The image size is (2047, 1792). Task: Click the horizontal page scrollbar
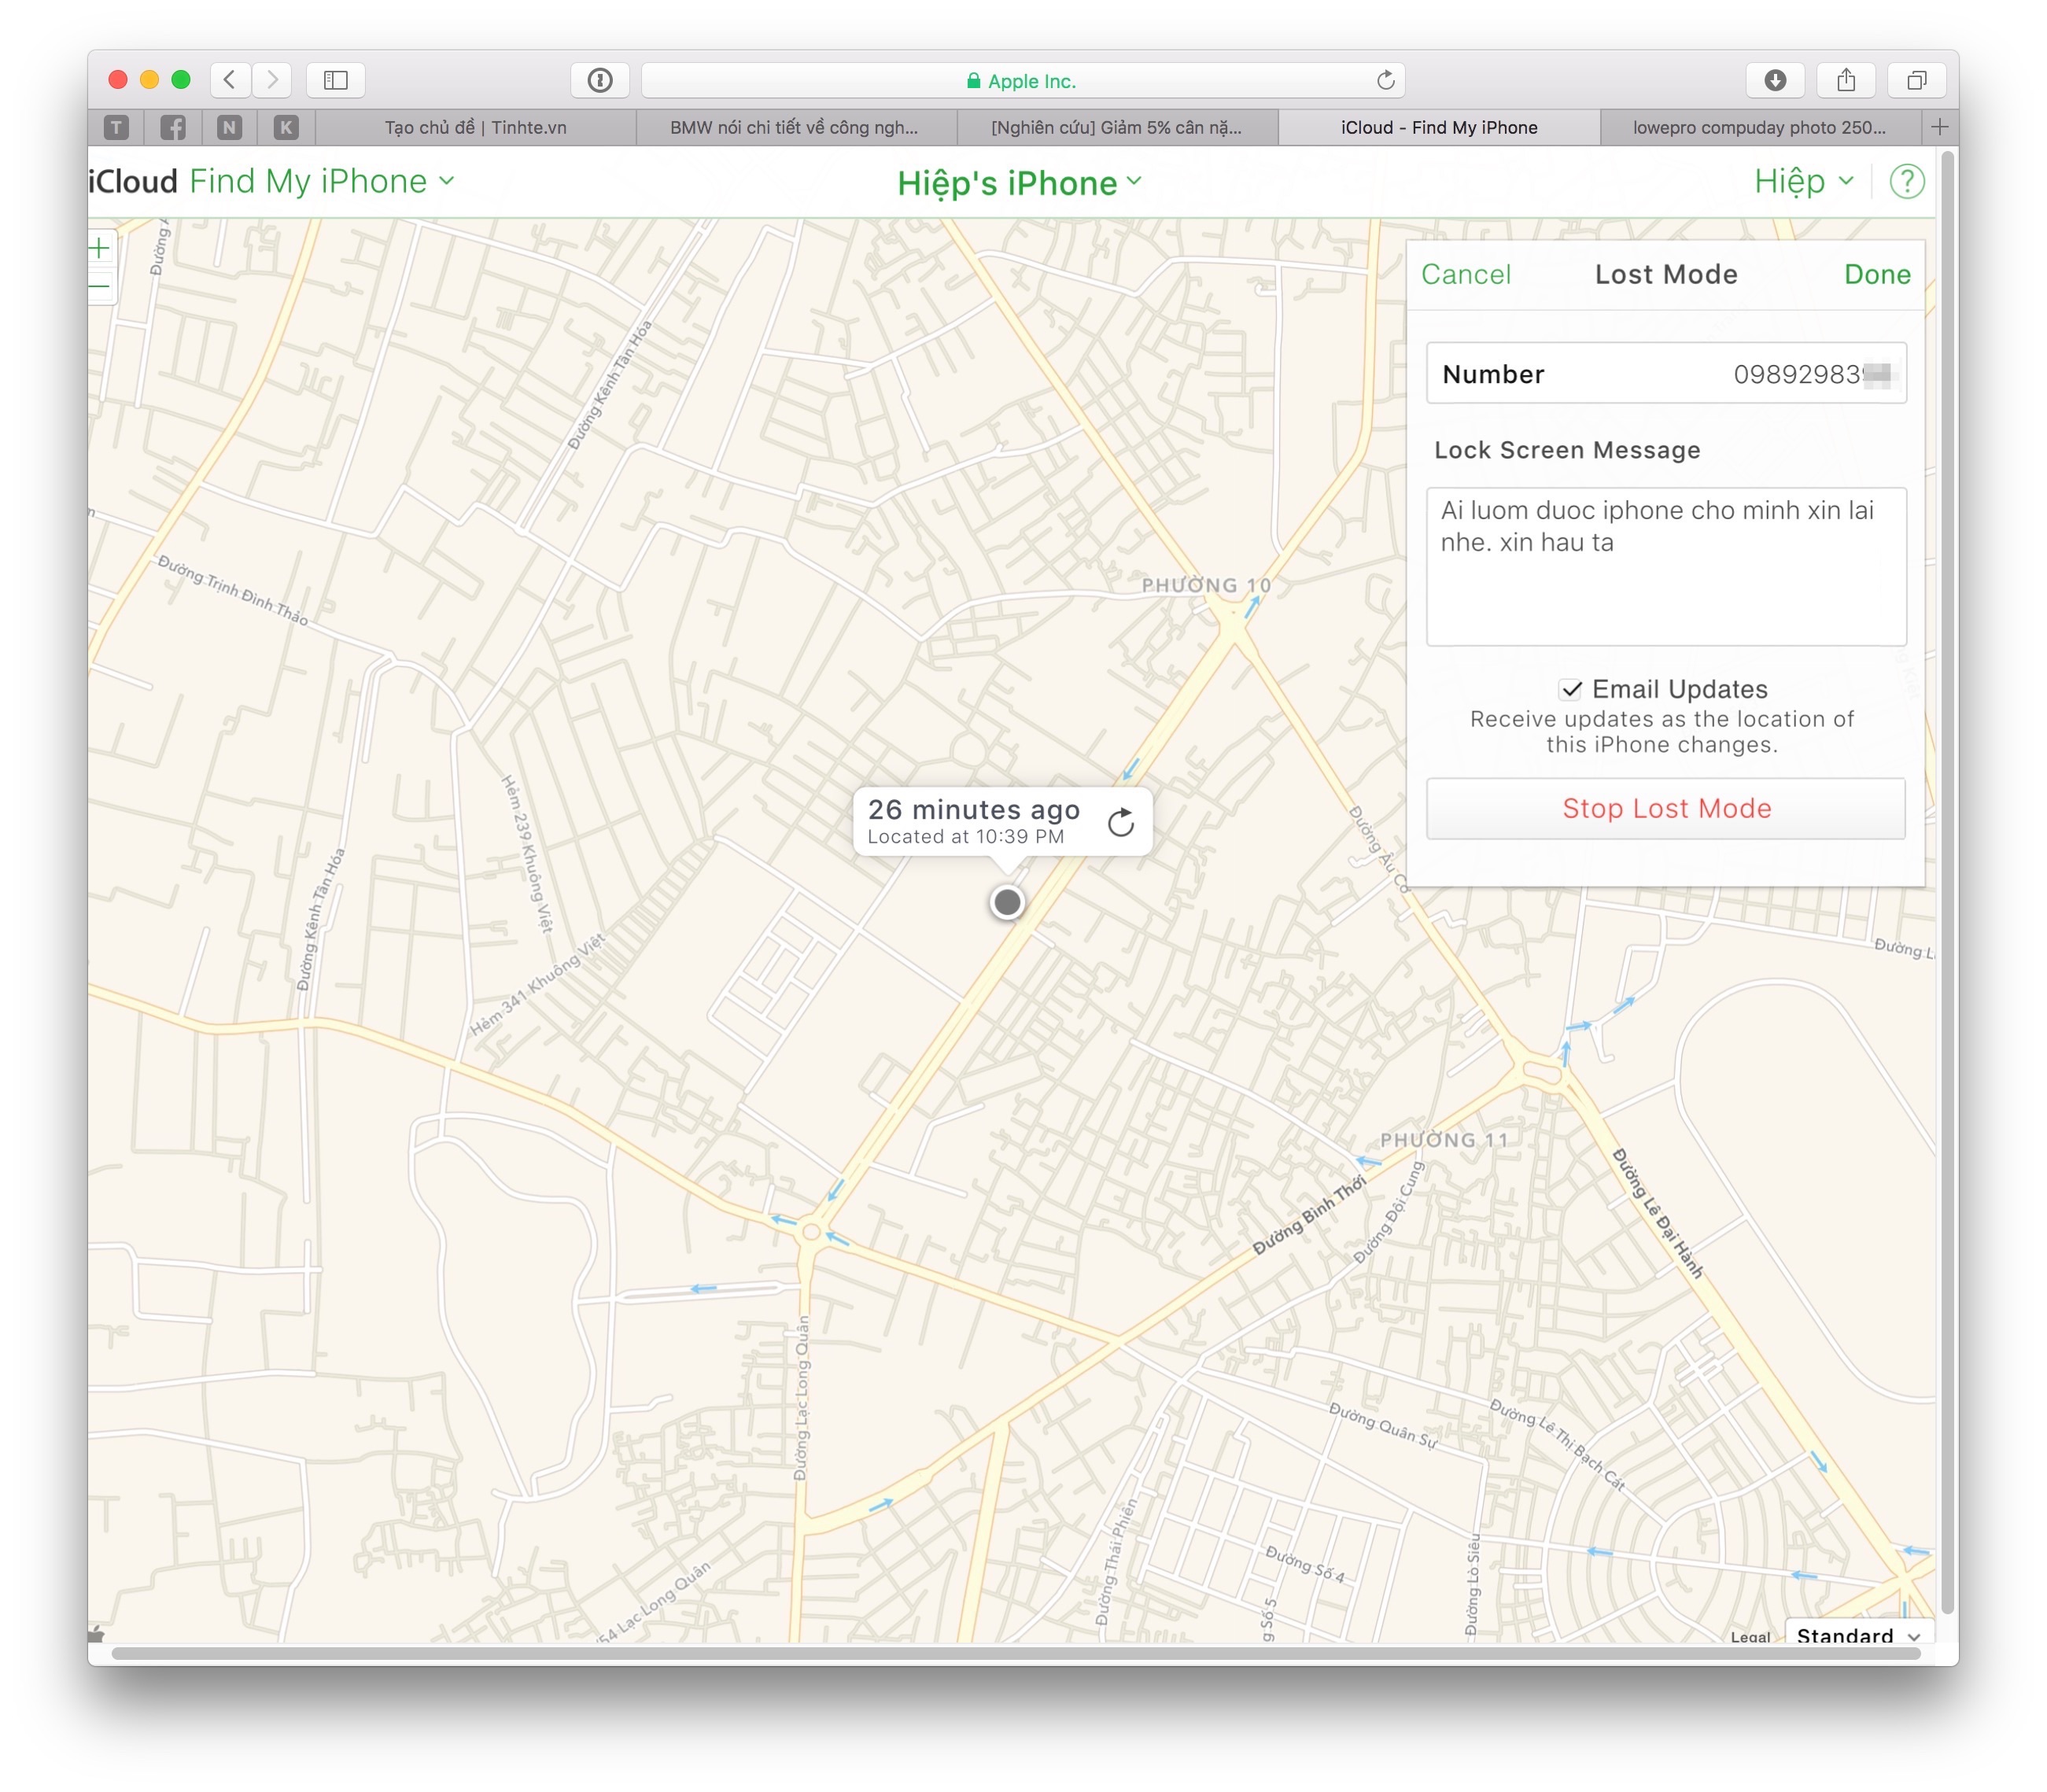tap(1015, 1654)
